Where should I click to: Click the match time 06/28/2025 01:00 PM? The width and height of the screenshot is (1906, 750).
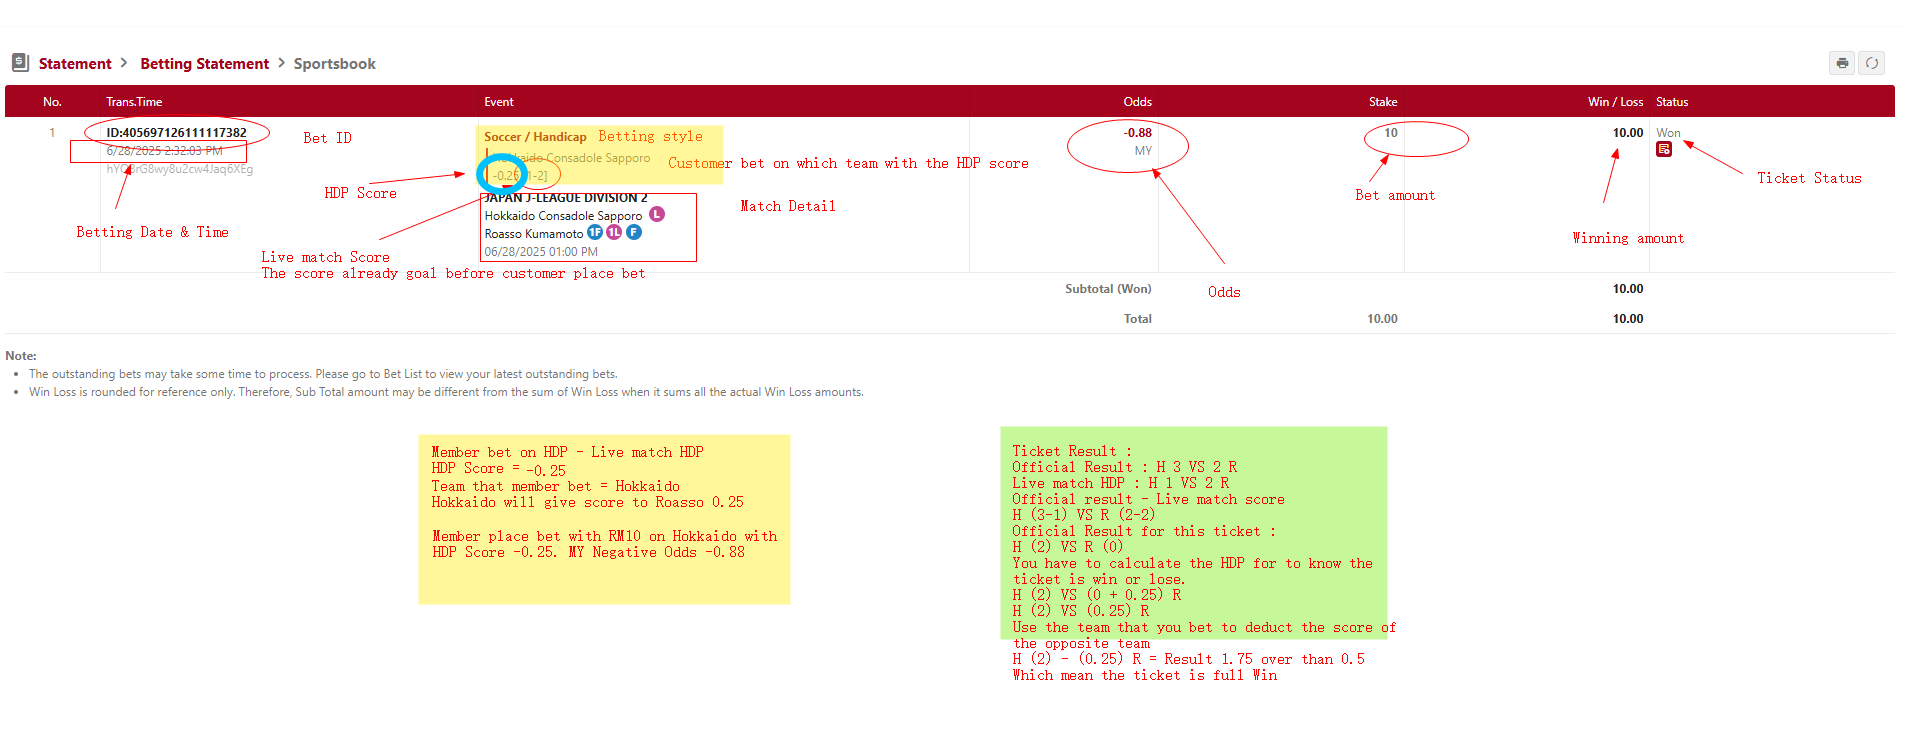pos(541,252)
